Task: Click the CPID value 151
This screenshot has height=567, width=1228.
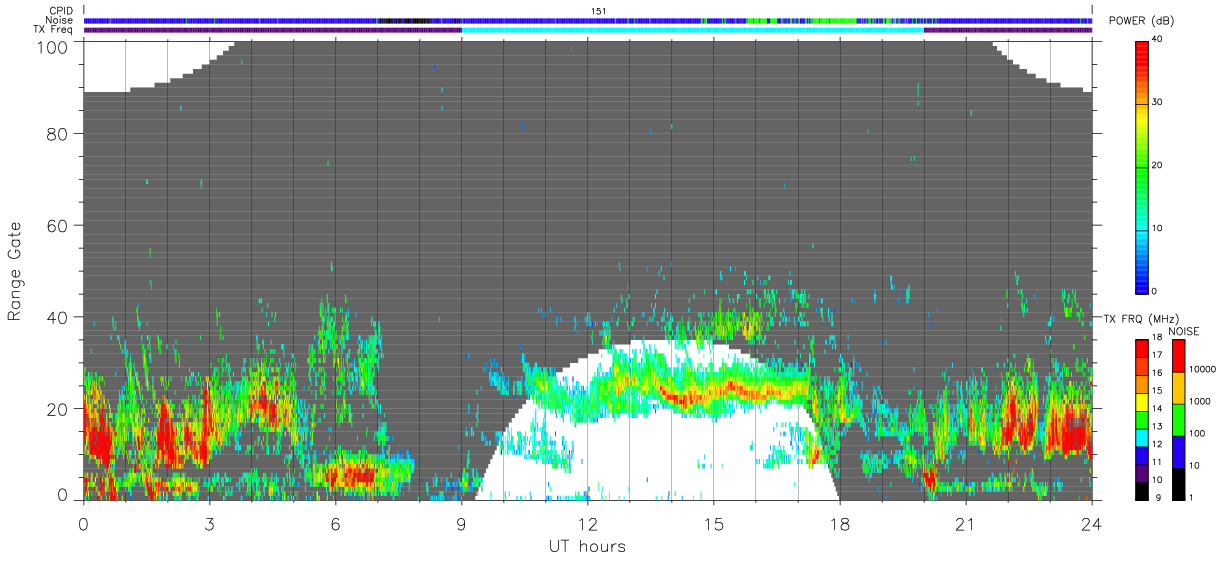Action: (x=599, y=11)
